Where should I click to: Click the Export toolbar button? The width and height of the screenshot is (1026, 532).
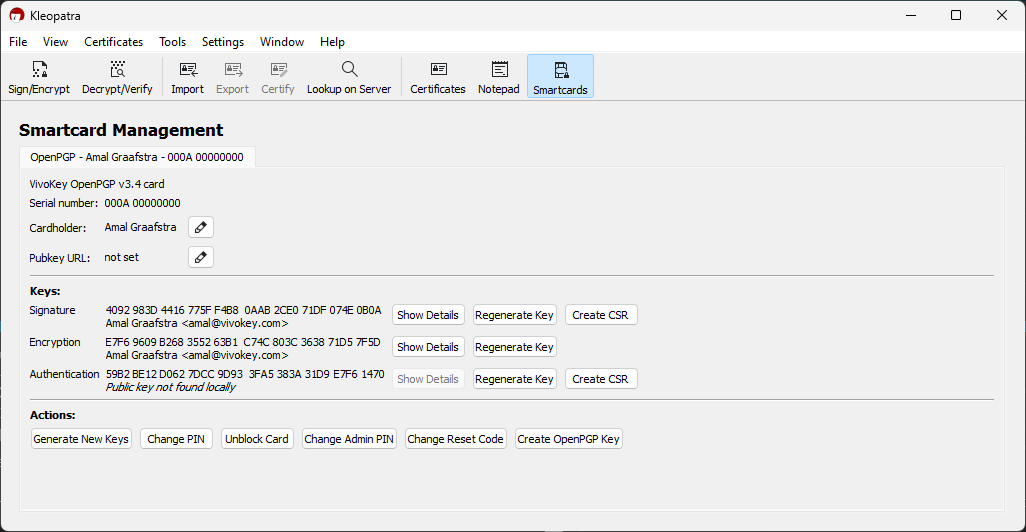click(x=233, y=77)
